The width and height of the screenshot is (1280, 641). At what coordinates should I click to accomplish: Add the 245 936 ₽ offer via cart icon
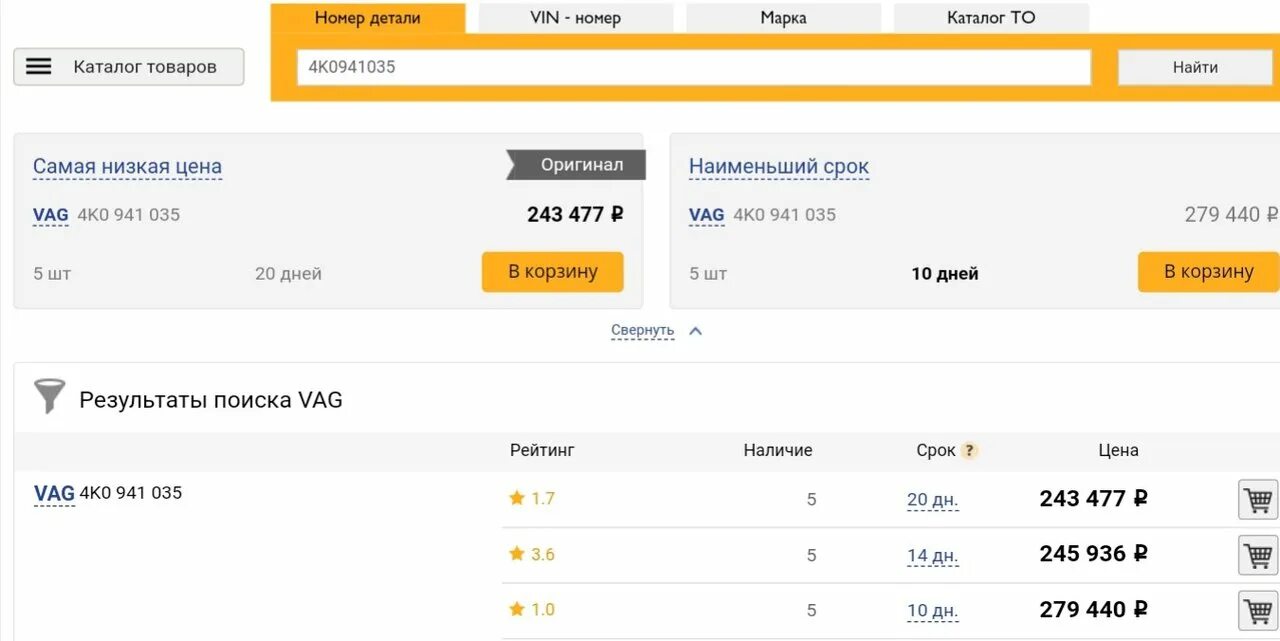(1258, 555)
